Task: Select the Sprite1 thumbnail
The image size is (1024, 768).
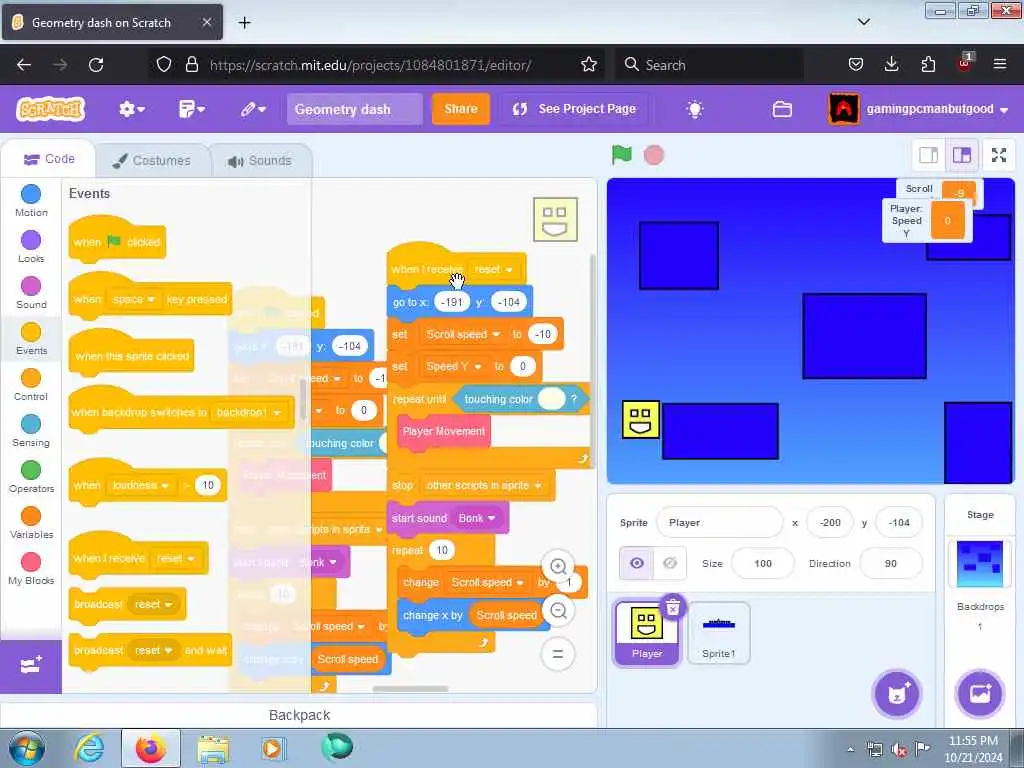Action: click(718, 633)
